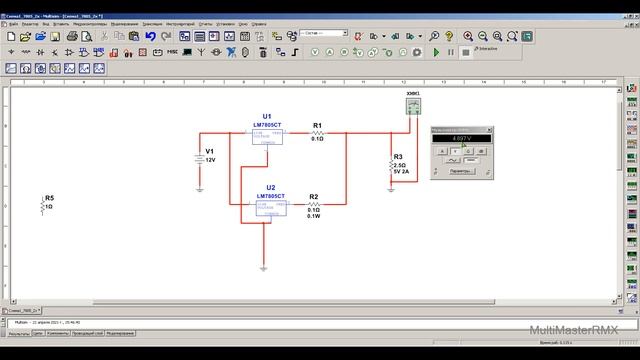Run the simulation with green play
Viewport: 640px width, 360px height.
point(436,52)
